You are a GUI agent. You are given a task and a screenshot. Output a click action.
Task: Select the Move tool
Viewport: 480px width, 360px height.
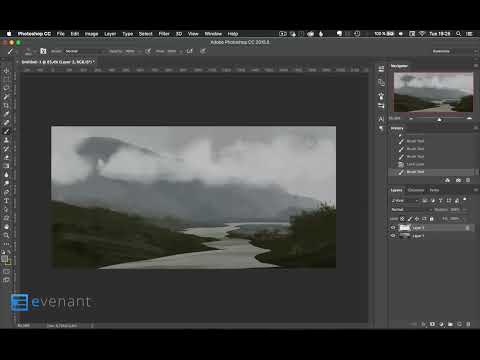click(6, 71)
